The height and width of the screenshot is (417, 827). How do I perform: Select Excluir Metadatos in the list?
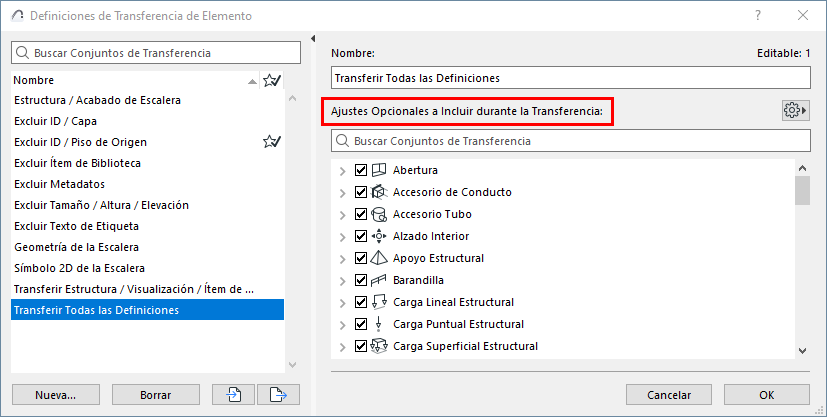pyautogui.click(x=59, y=184)
